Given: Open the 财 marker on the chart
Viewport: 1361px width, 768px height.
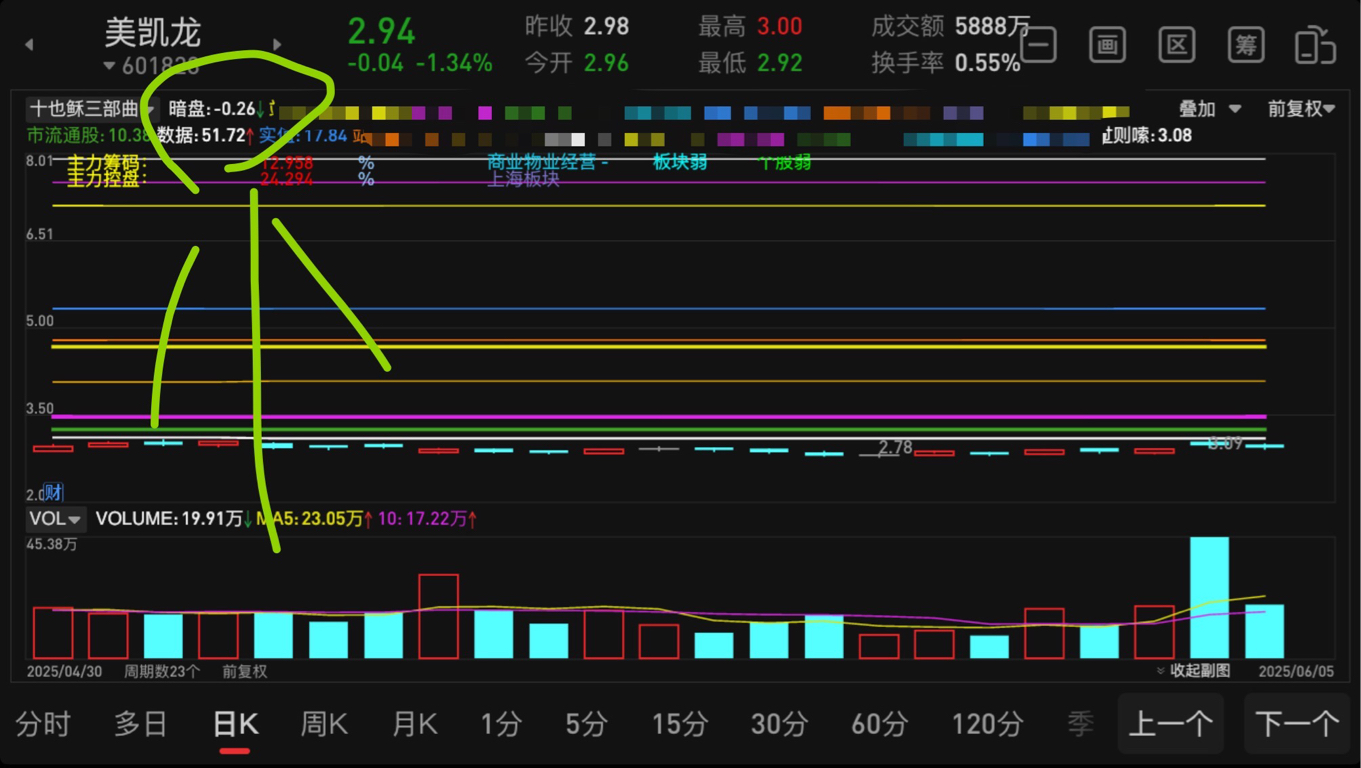Looking at the screenshot, I should point(53,491).
